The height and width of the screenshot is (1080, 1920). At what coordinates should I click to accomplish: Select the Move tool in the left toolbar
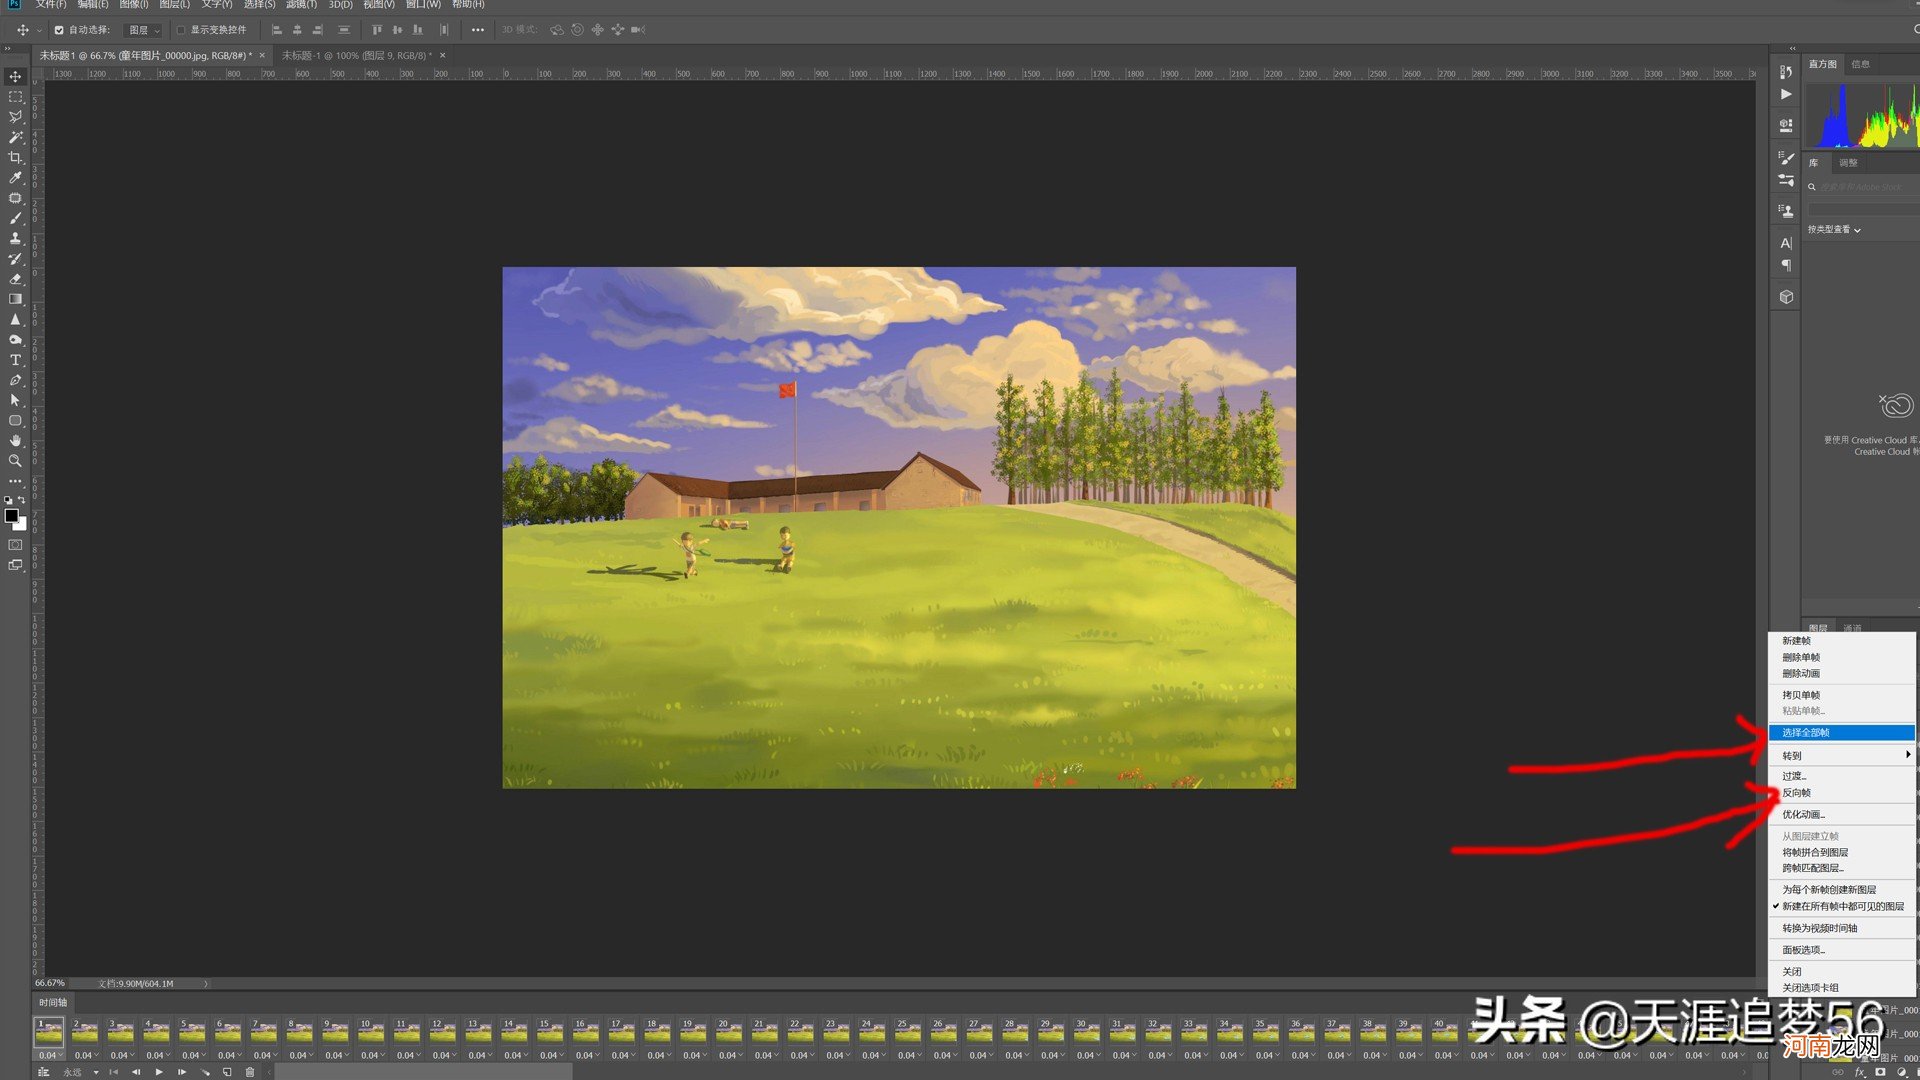click(15, 76)
